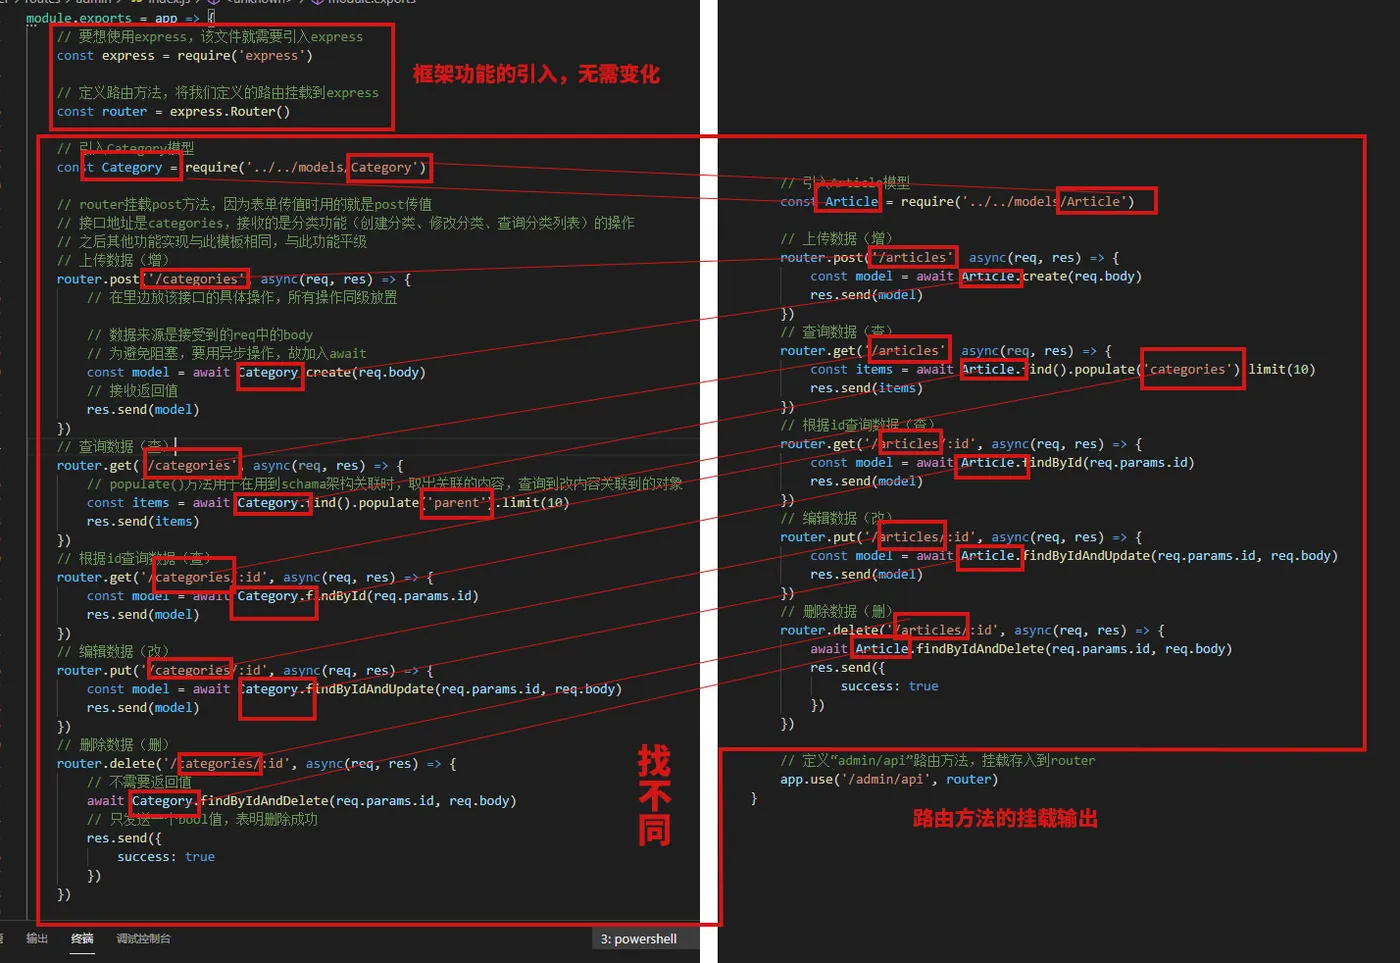Click the 'await Article.create(req.body)' line

pyautogui.click(x=976, y=276)
